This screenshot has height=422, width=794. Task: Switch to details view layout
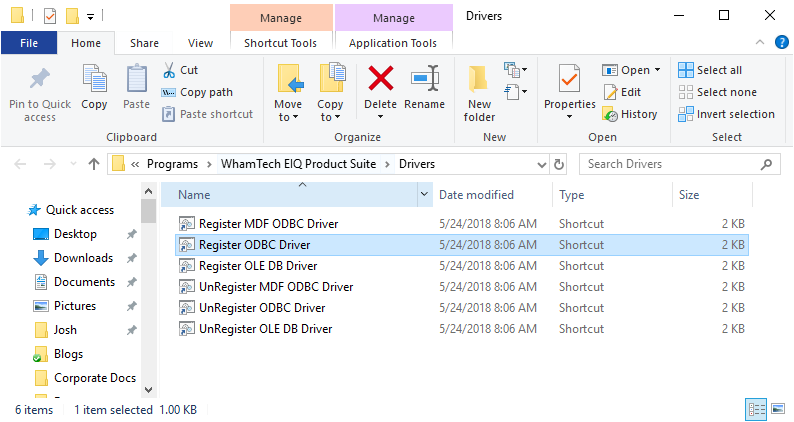pos(754,410)
